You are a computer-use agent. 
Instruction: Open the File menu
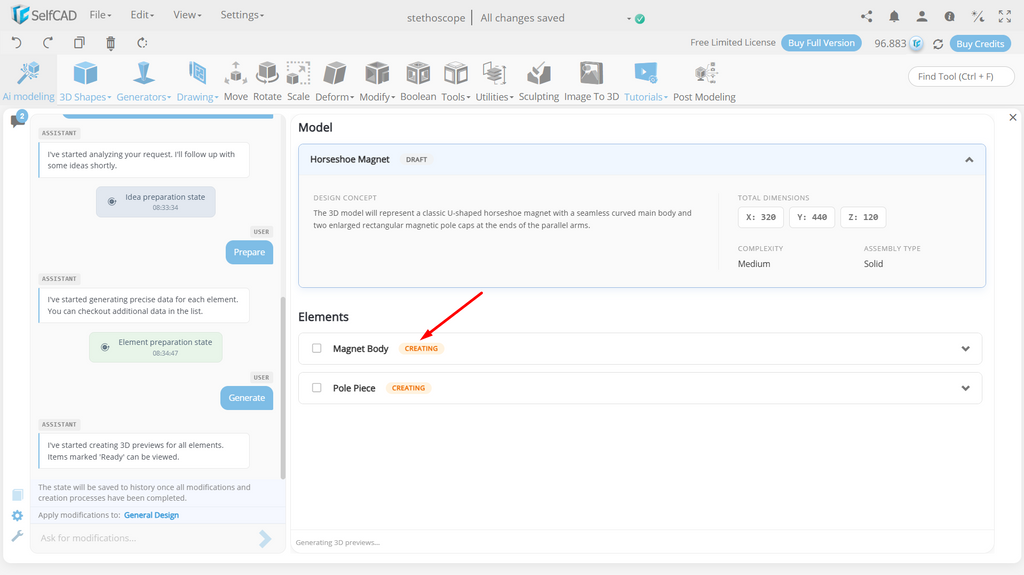point(100,14)
